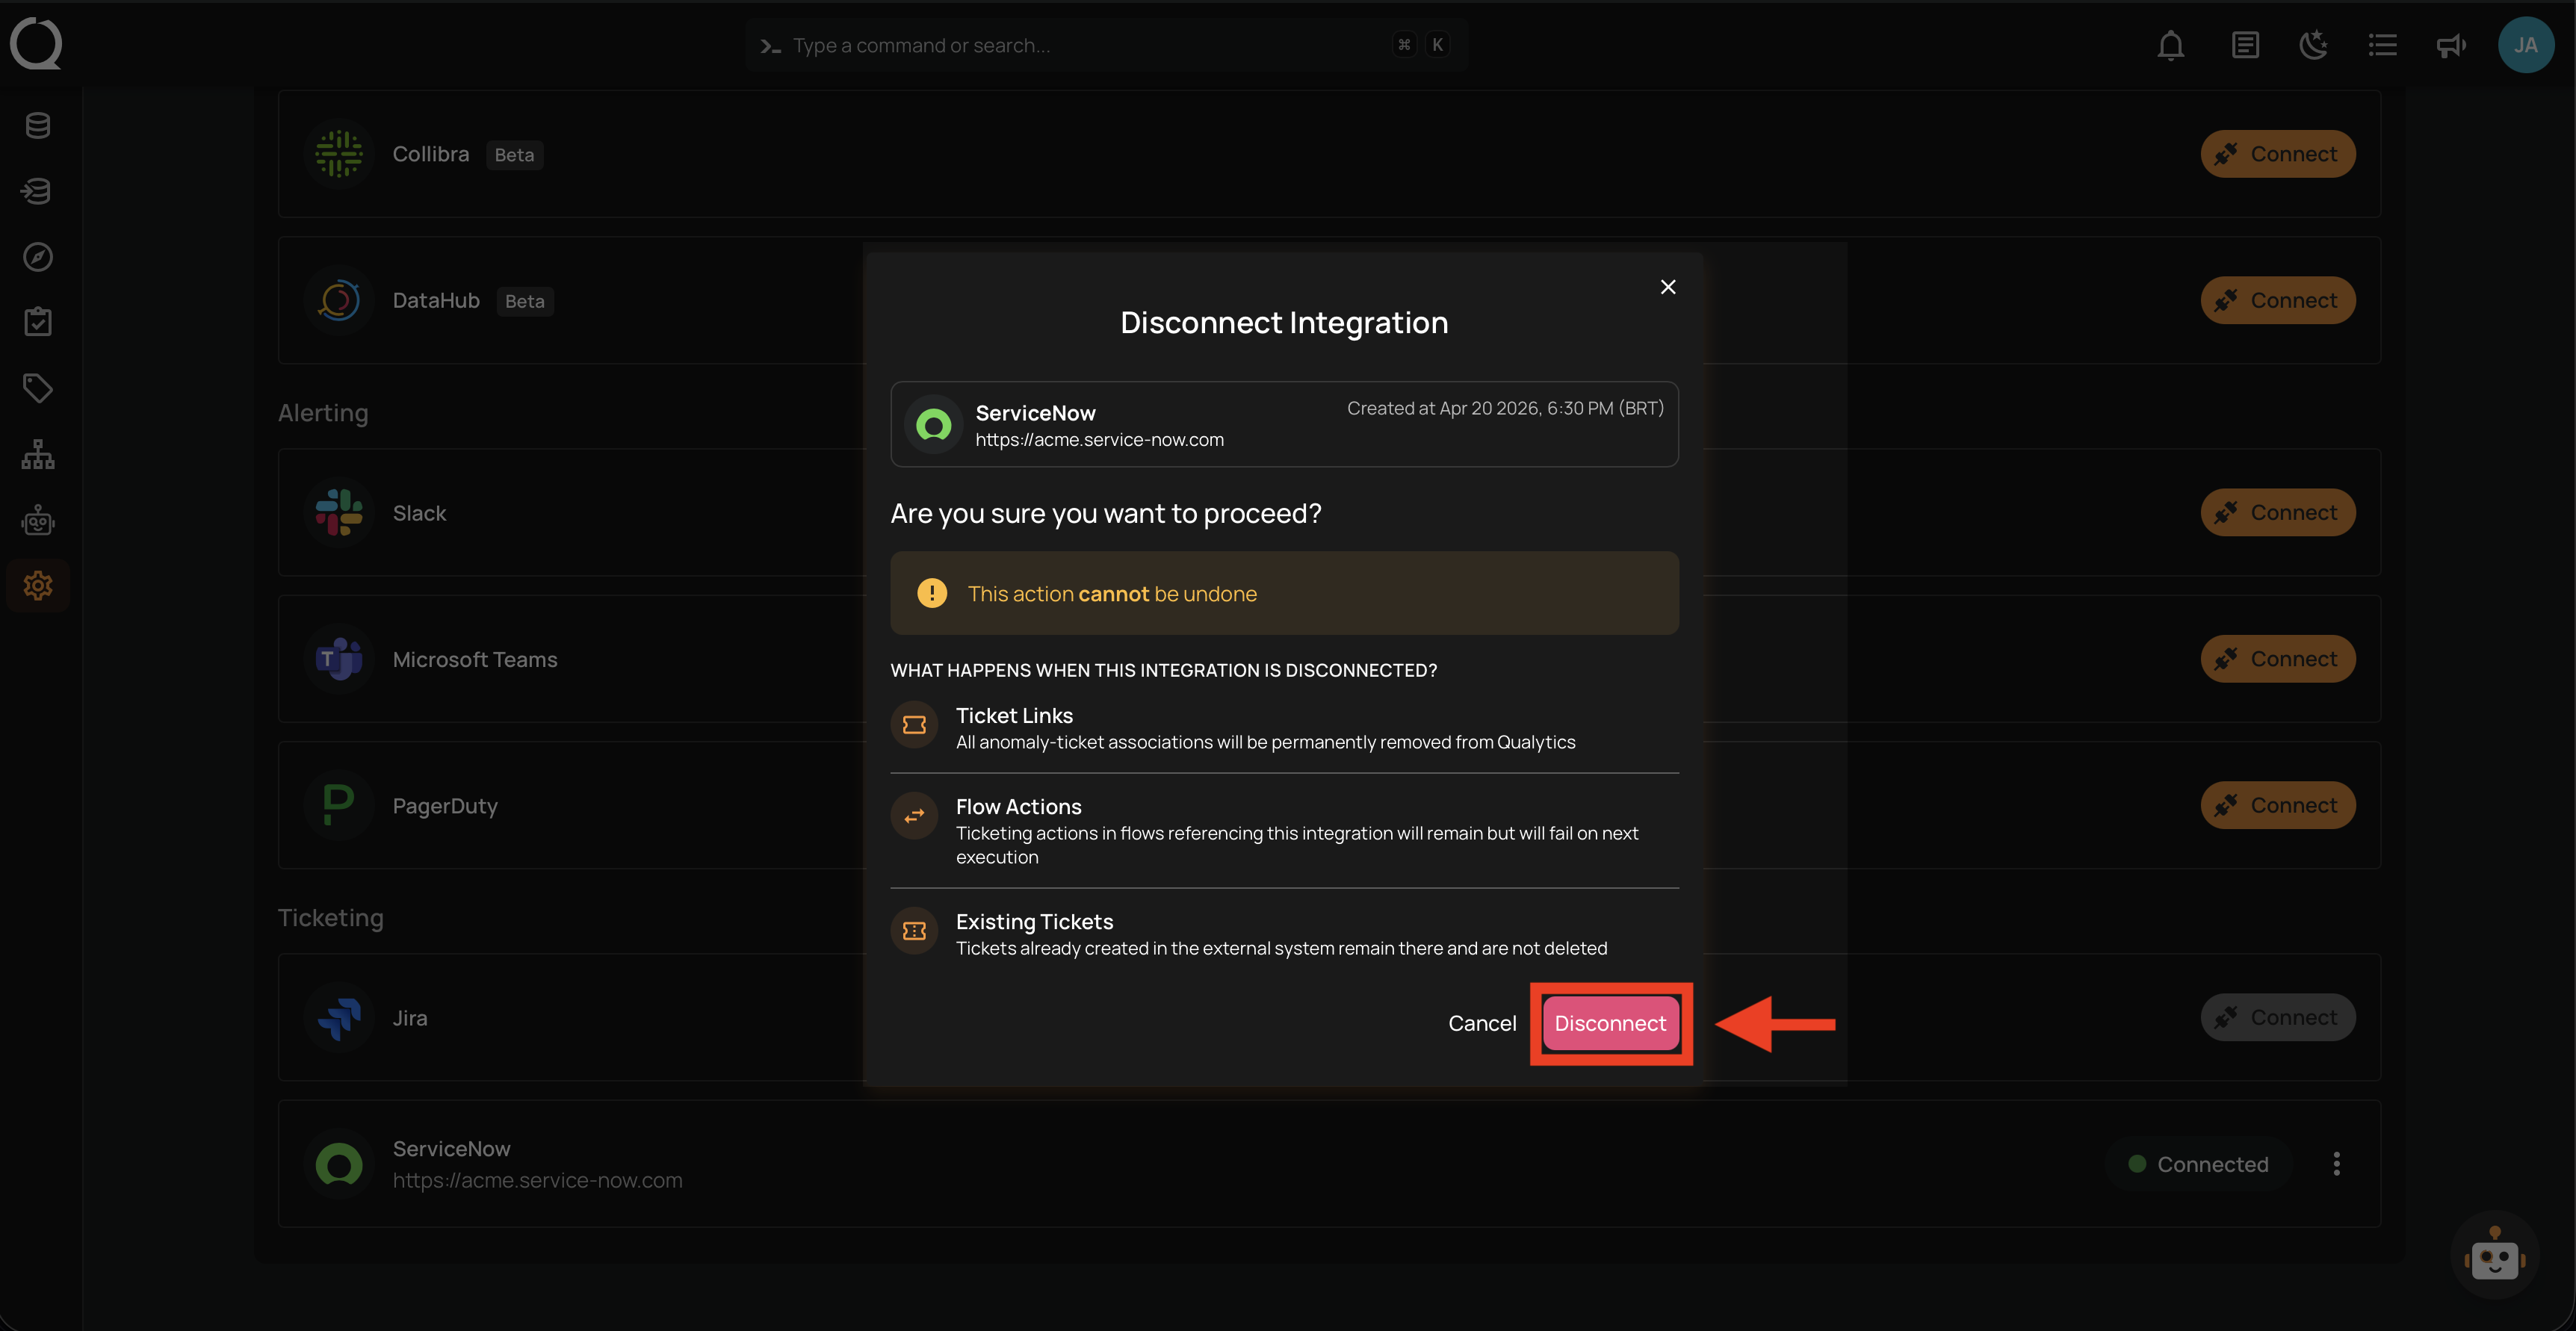The image size is (2576, 1331).
Task: Click the ServiceNow Connected status badge
Action: pos(2198,1164)
